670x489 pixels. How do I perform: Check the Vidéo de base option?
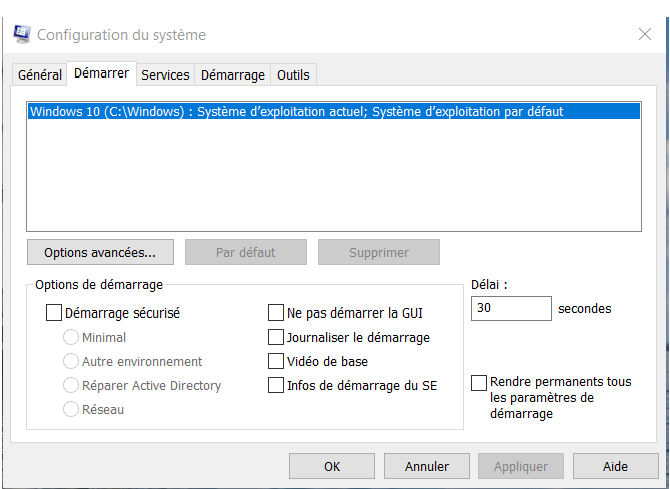tap(276, 361)
